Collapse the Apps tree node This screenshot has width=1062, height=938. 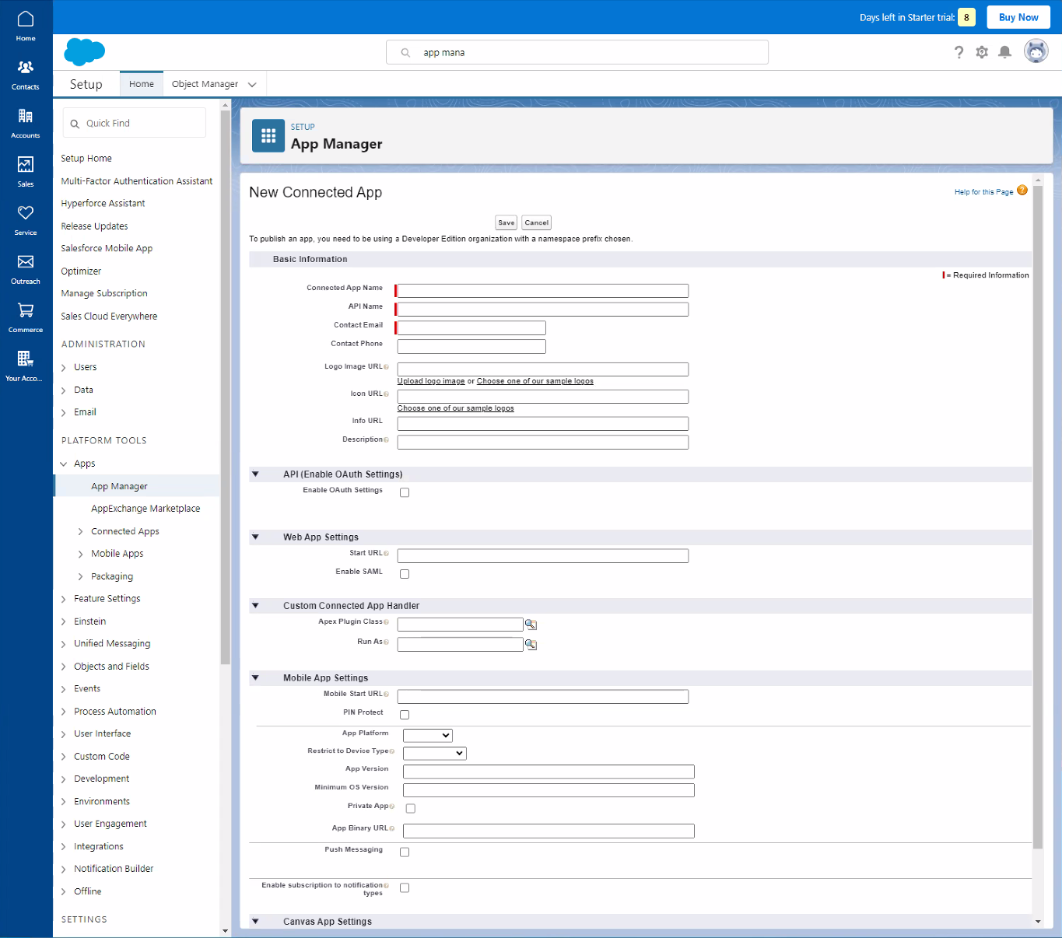point(64,464)
